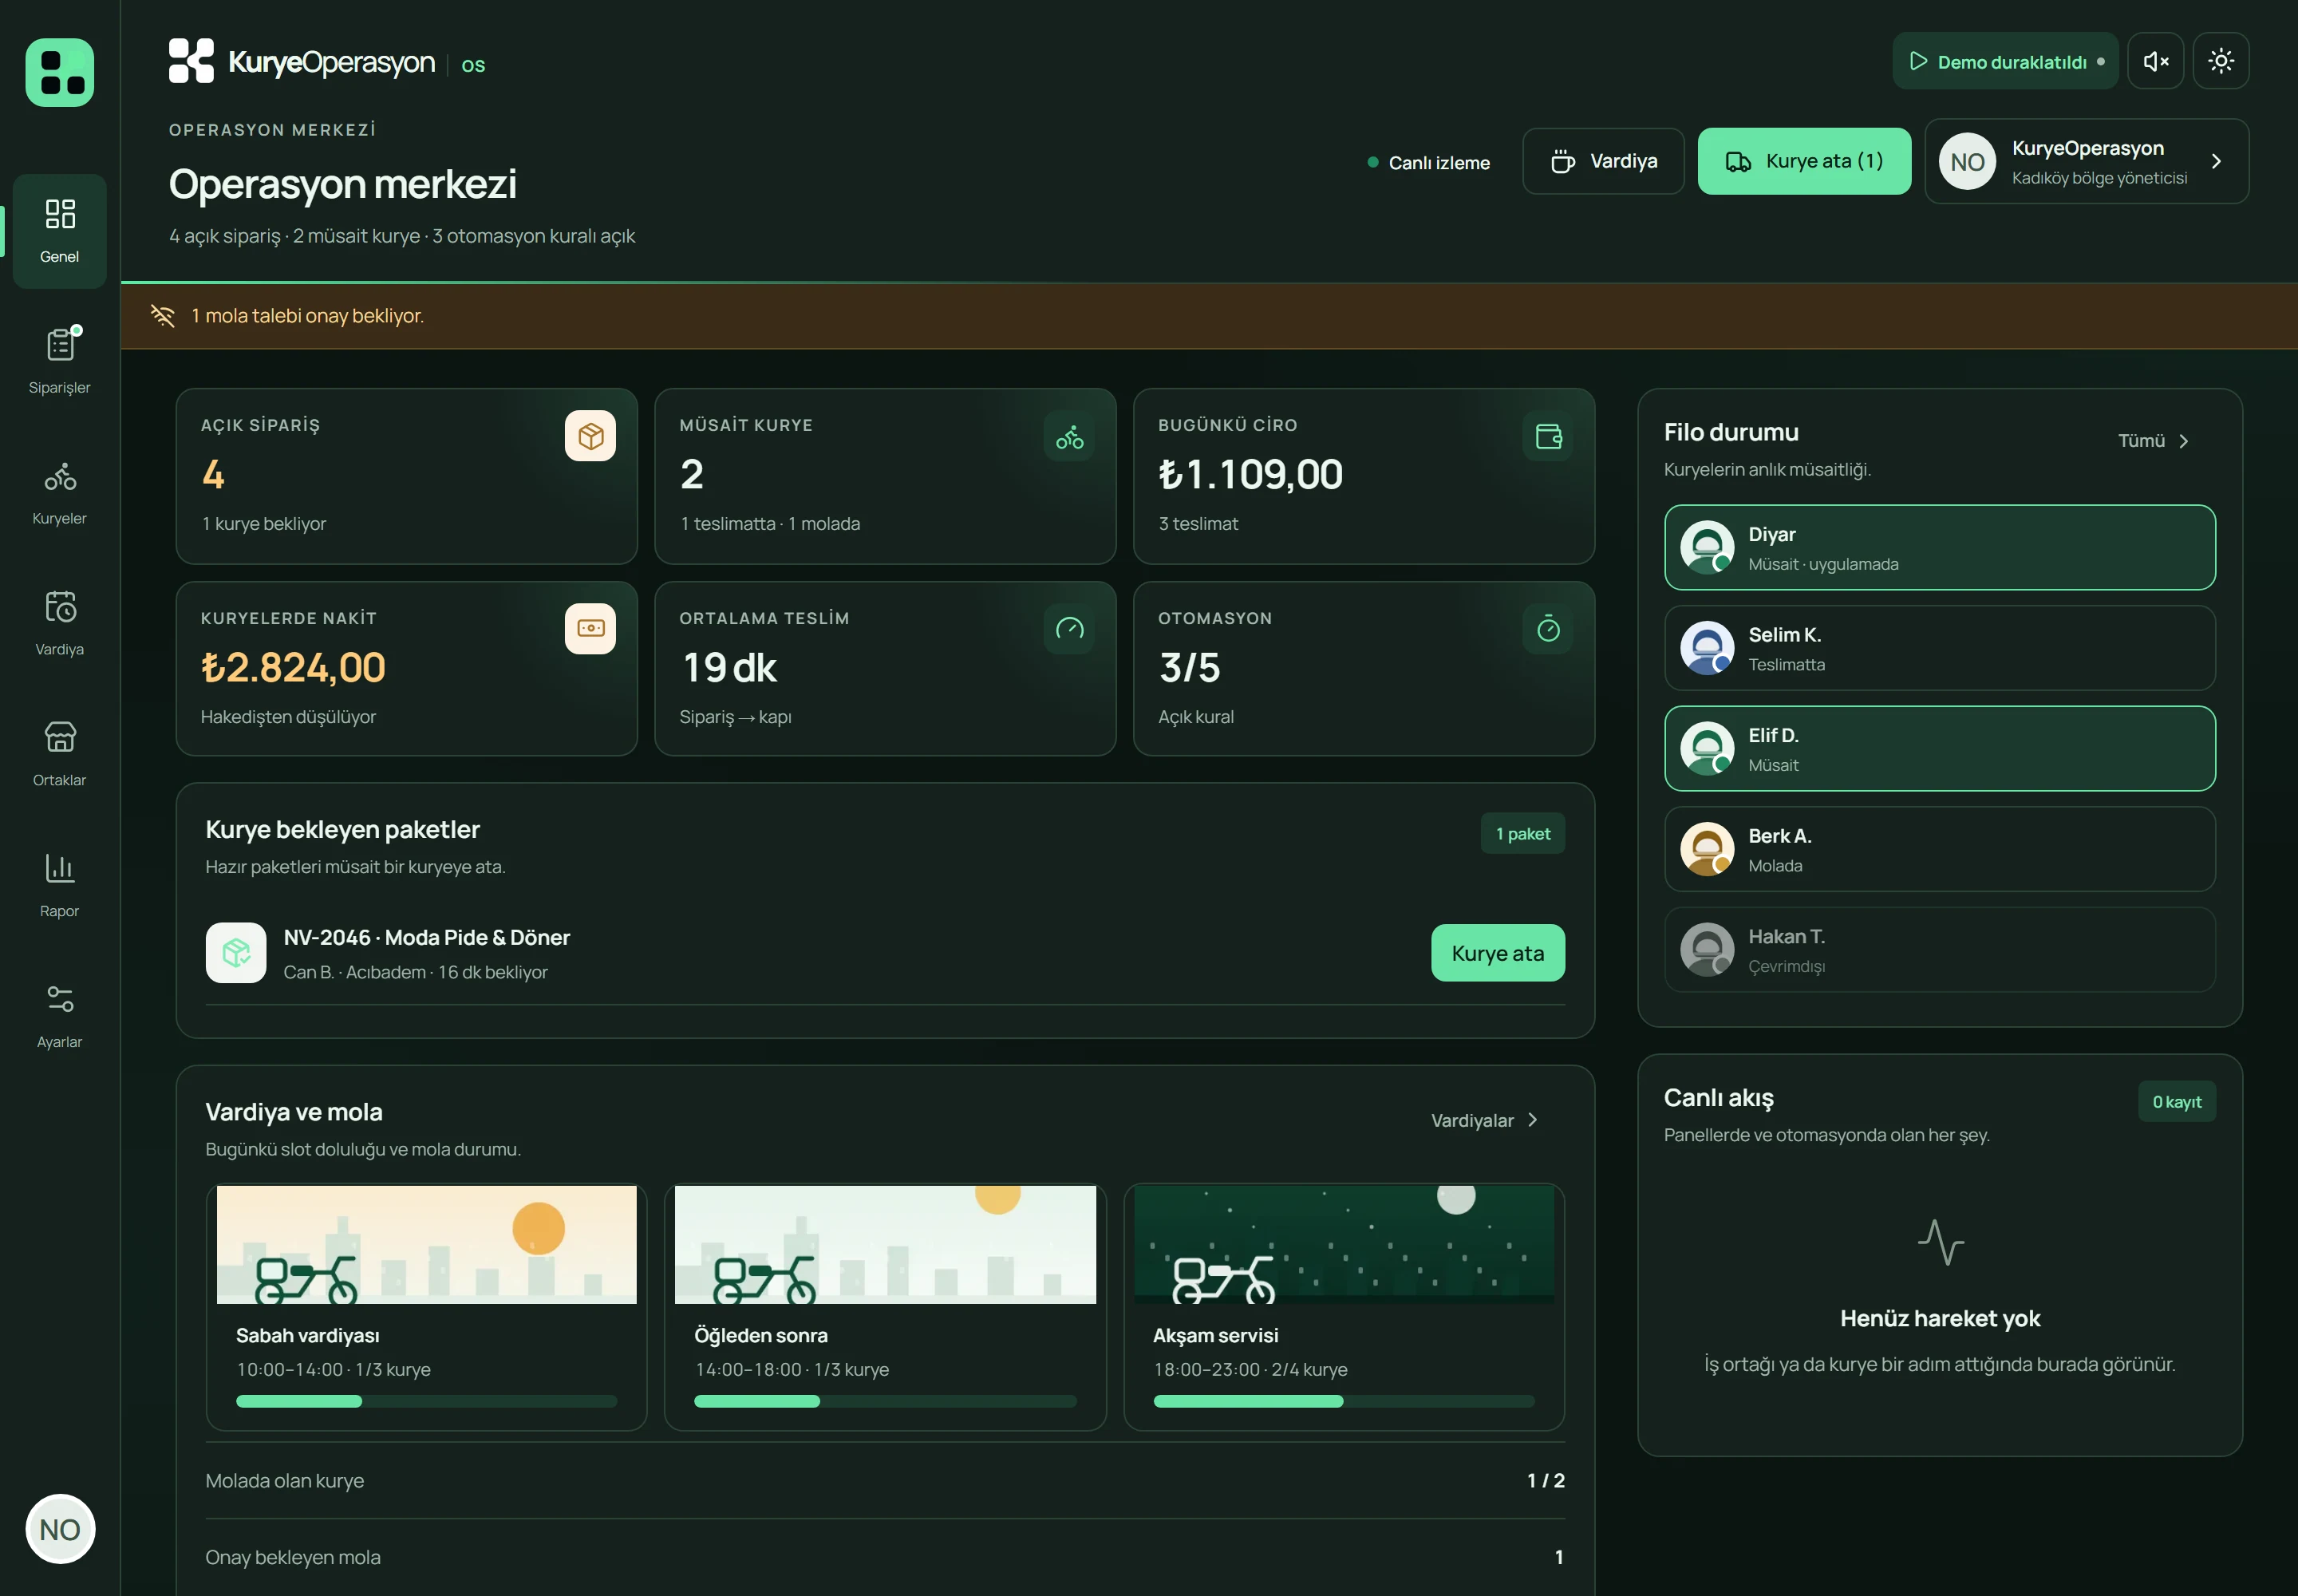This screenshot has width=2298, height=1596.
Task: Toggle the muted sound button
Action: (x=2156, y=61)
